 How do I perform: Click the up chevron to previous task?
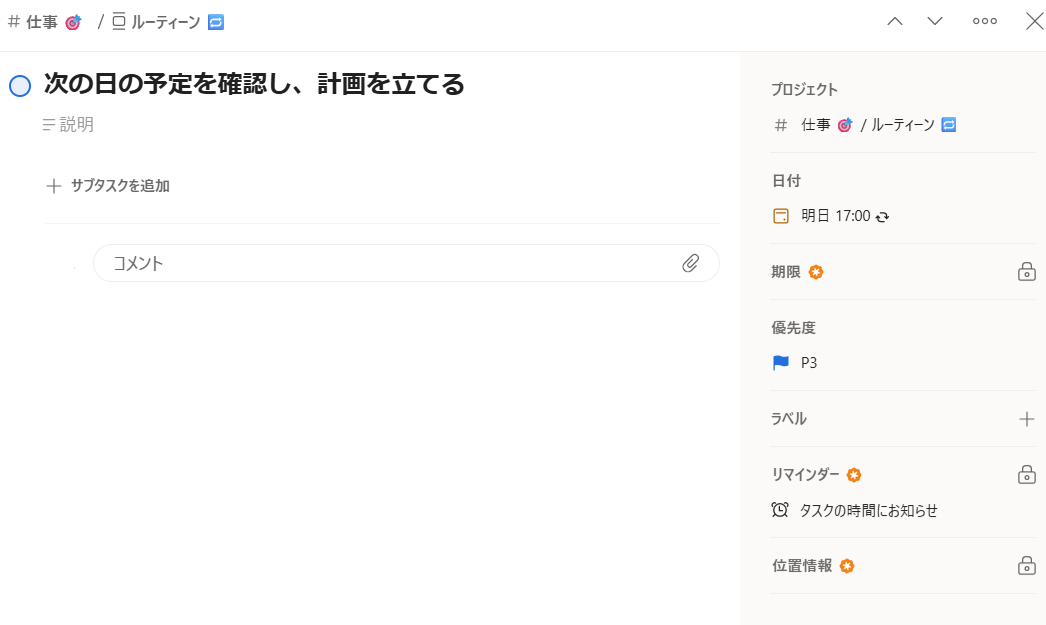click(x=894, y=21)
